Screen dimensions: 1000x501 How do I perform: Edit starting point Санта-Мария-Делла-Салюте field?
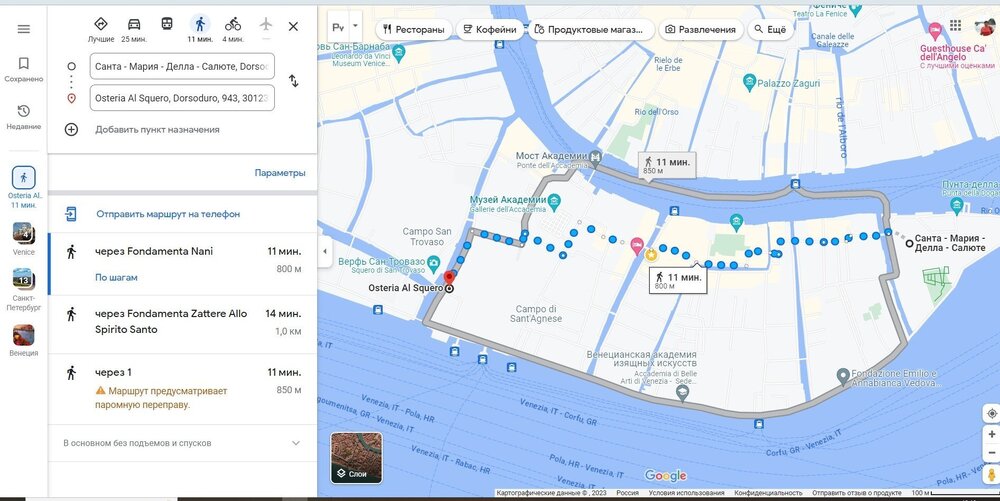point(182,66)
